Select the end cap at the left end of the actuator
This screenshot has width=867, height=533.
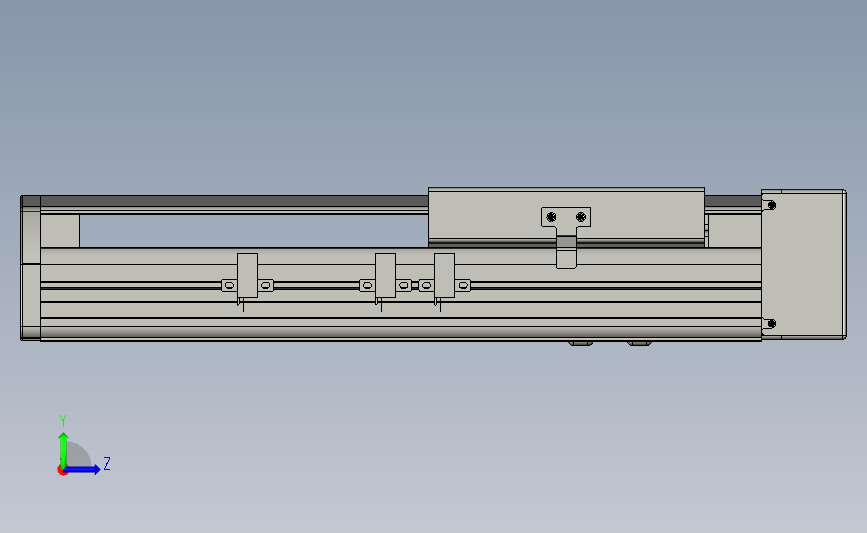coord(30,268)
